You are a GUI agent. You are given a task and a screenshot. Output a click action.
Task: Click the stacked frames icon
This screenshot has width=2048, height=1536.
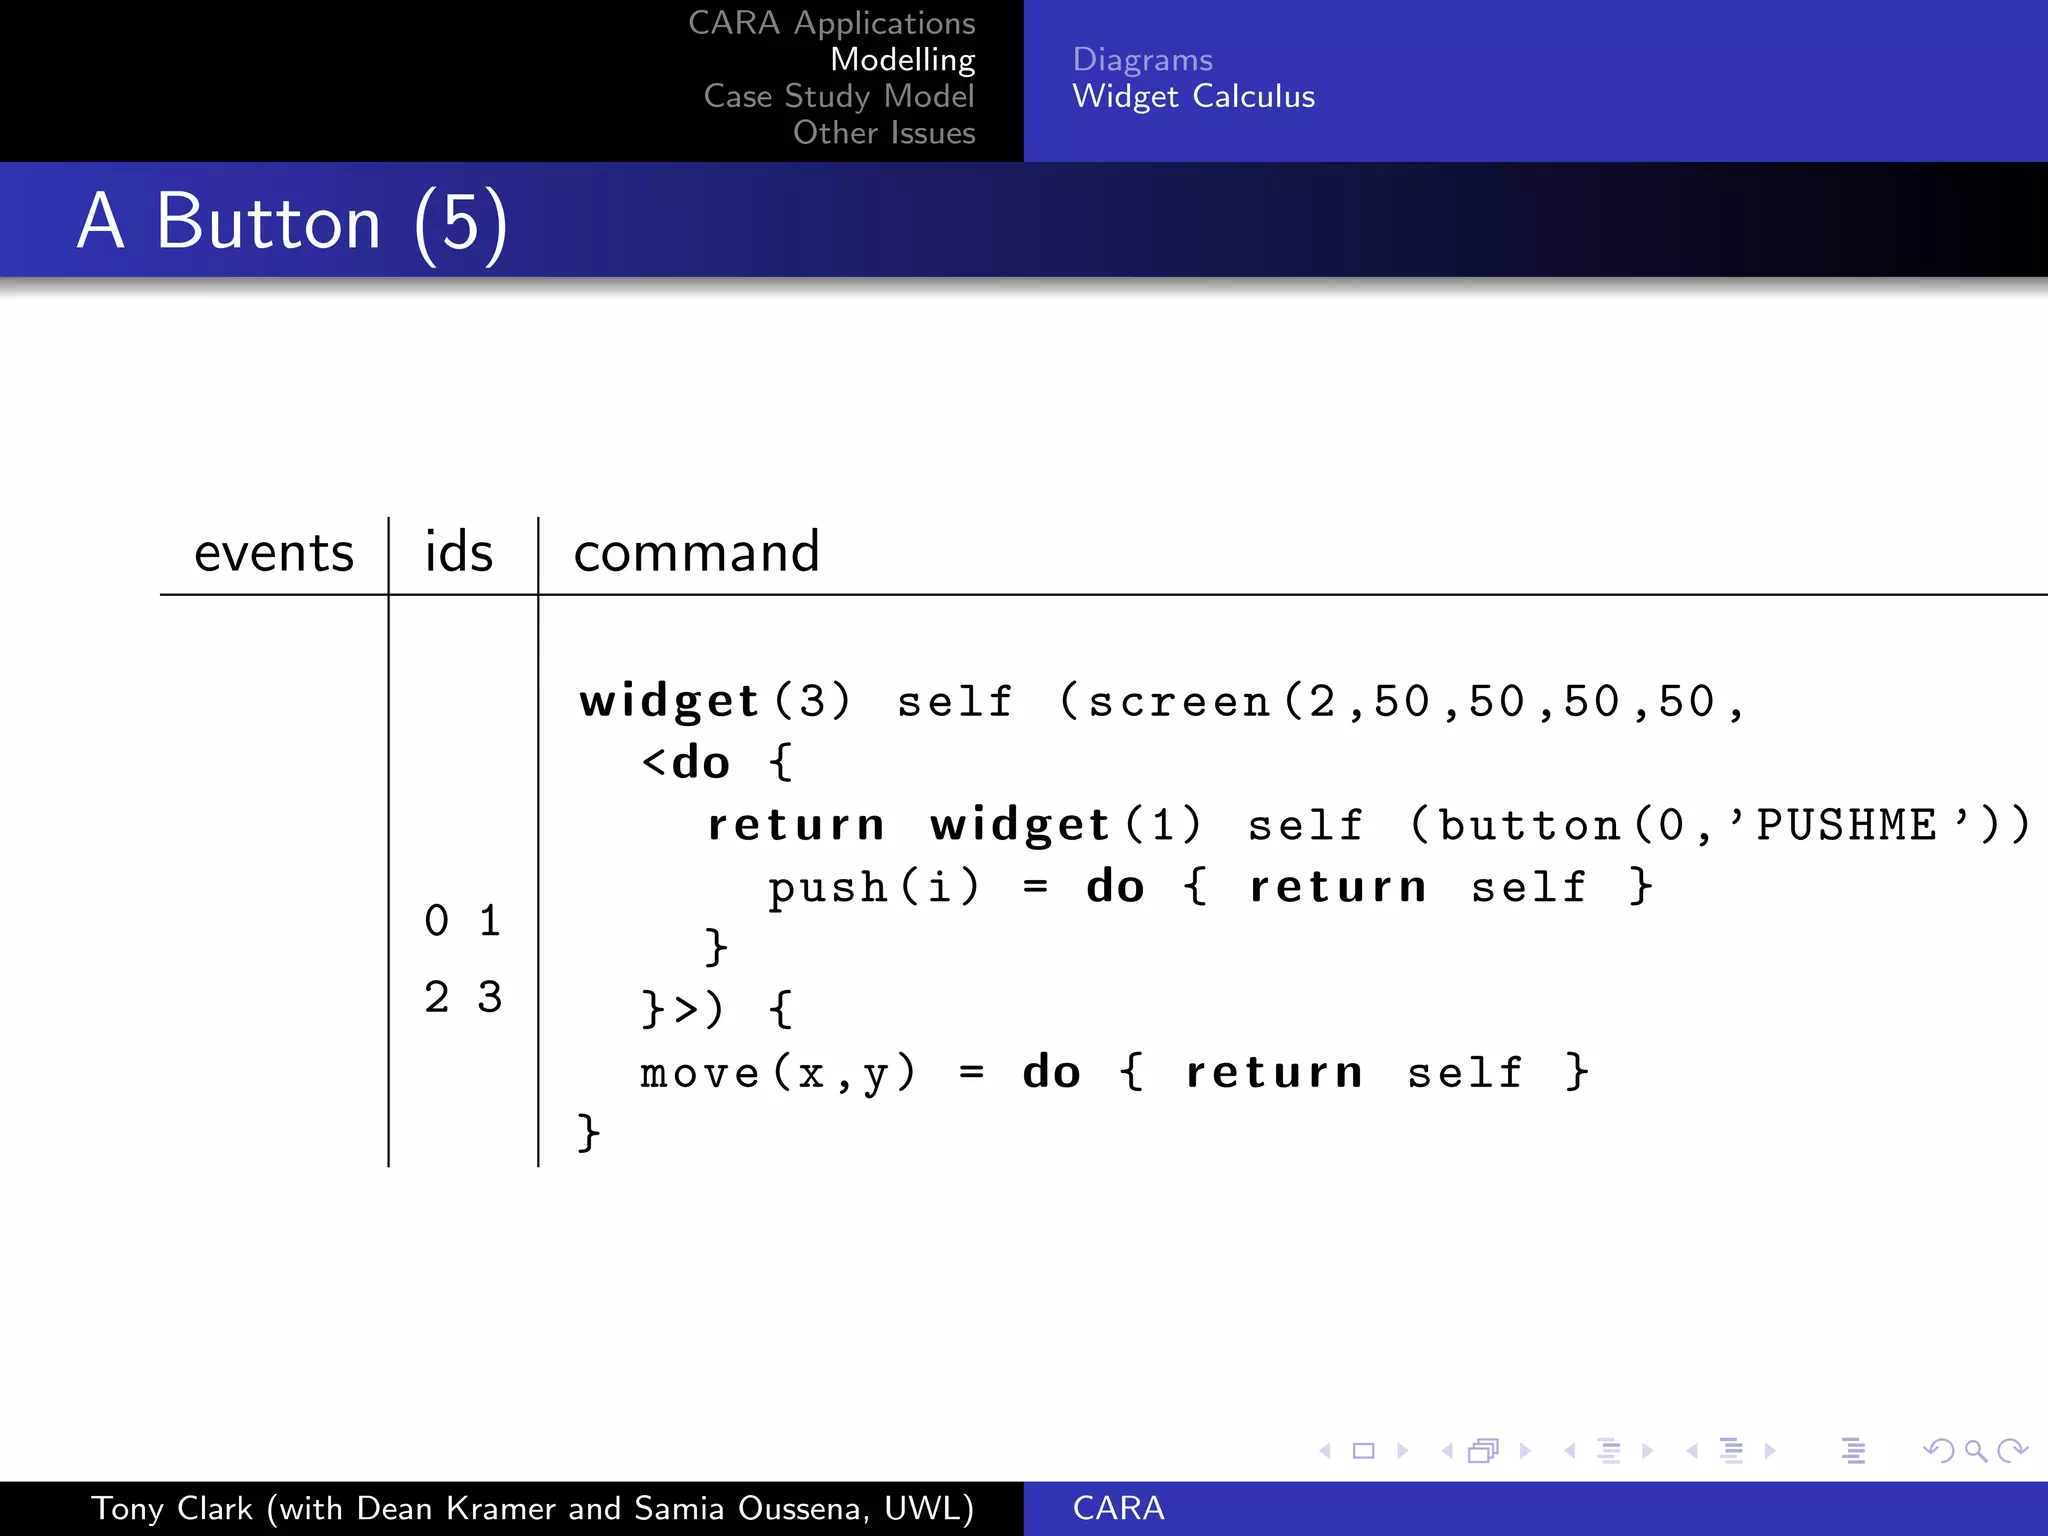click(1484, 1450)
